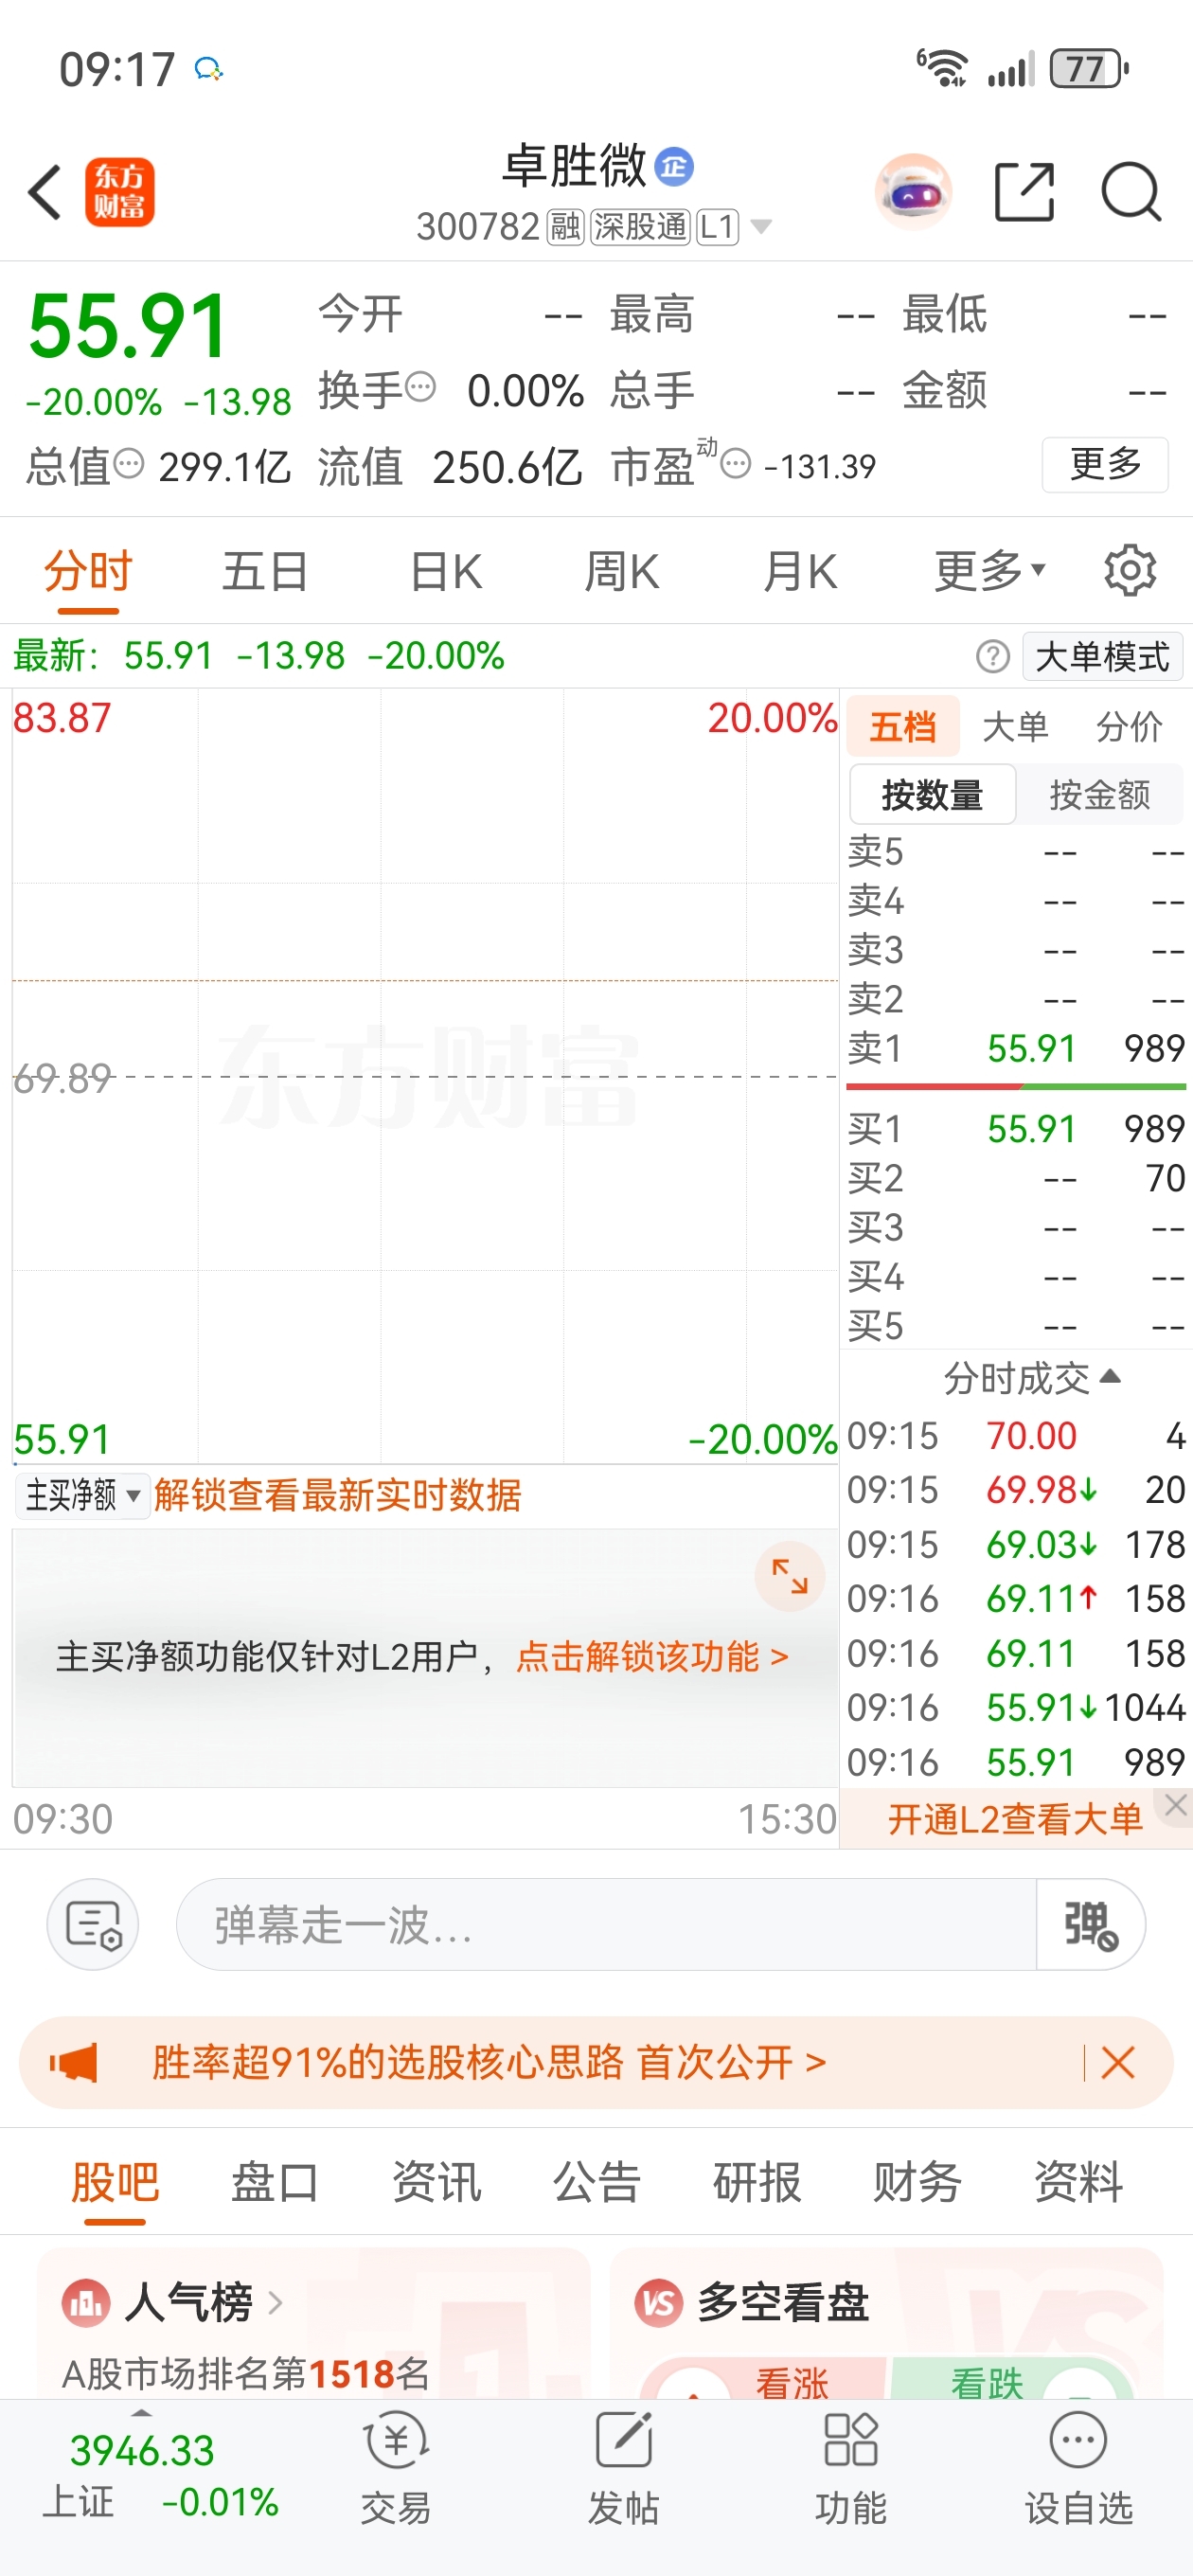Open the 财务 section tab
Viewport: 1193px width, 2576px height.
(x=917, y=2182)
